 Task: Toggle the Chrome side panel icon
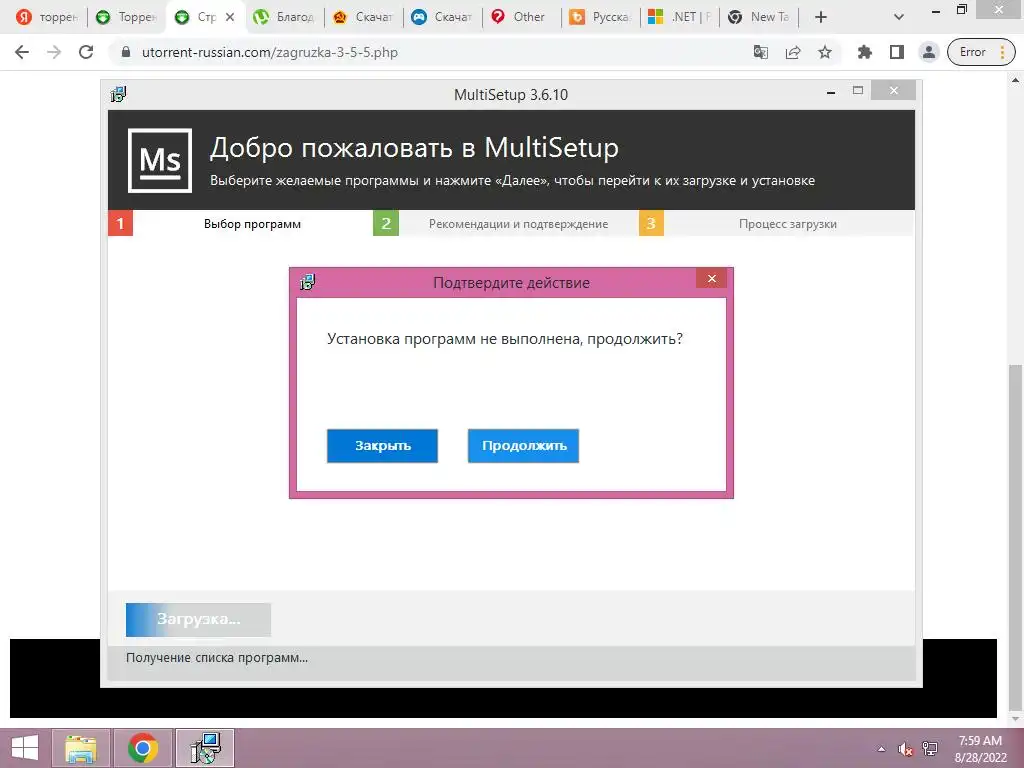897,52
